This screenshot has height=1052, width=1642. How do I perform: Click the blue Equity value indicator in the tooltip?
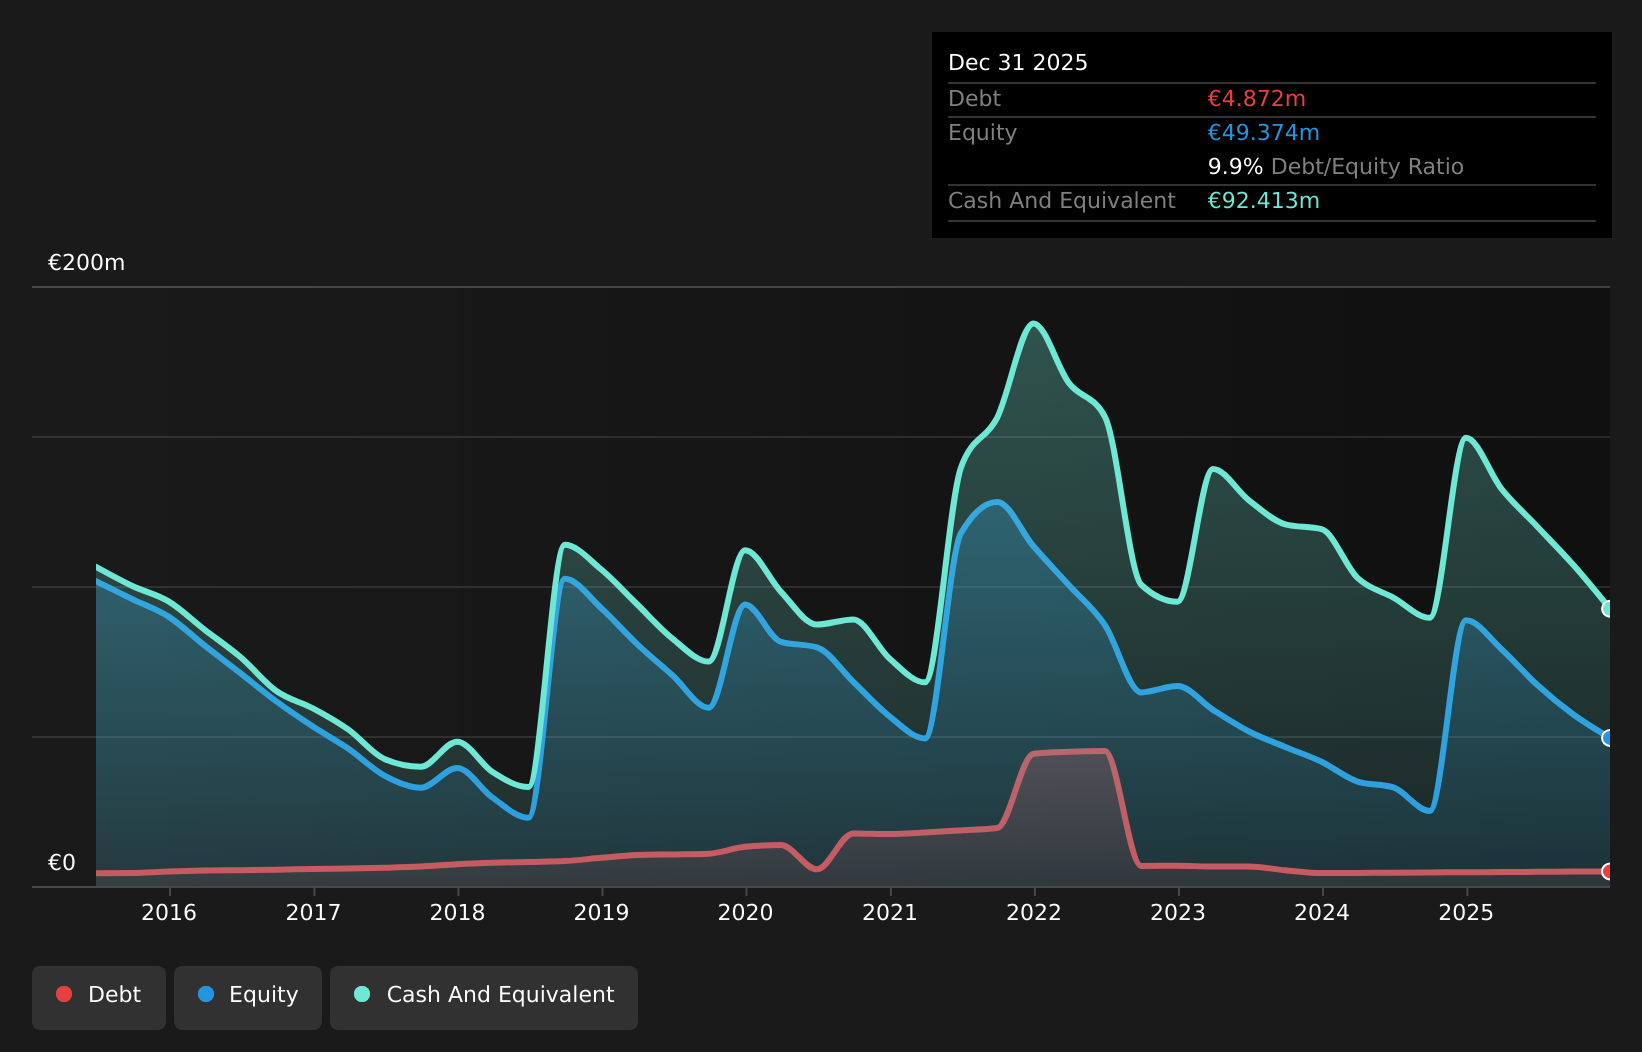pyautogui.click(x=1263, y=132)
